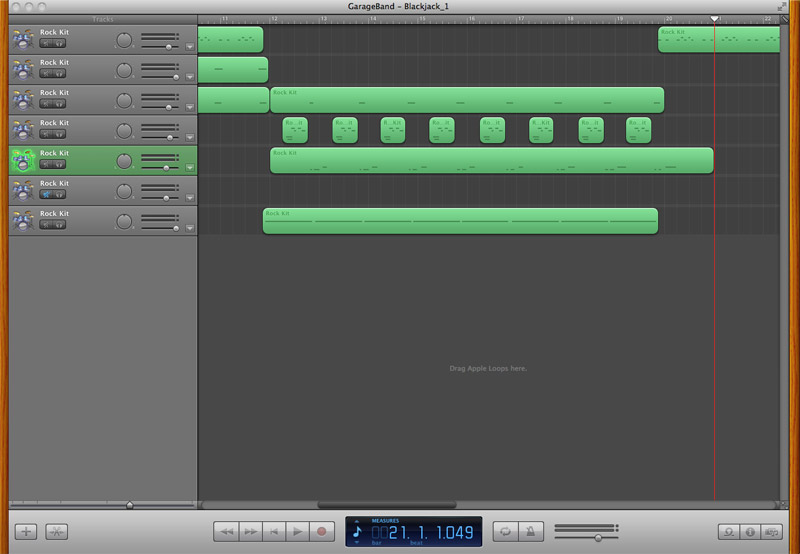Expand automation for the fourth Rock Kit track
Viewport: 800px width, 554px height.
190,137
